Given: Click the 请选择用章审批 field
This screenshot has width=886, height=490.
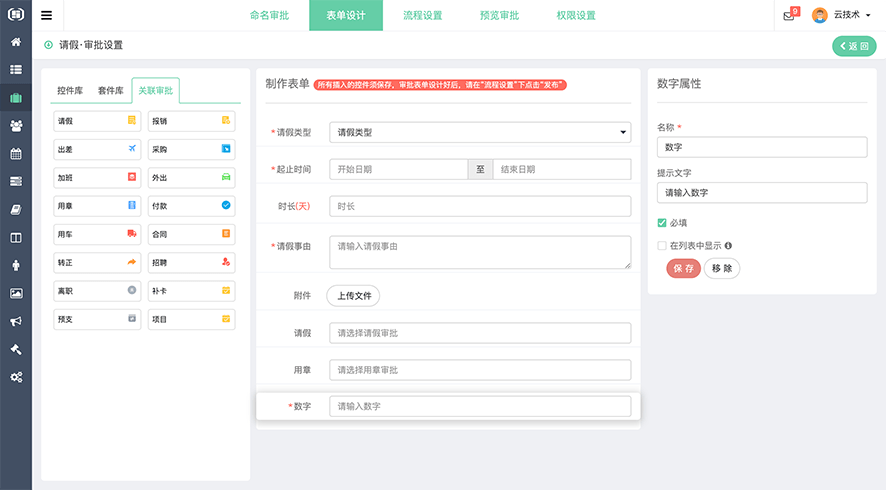Looking at the screenshot, I should (480, 370).
